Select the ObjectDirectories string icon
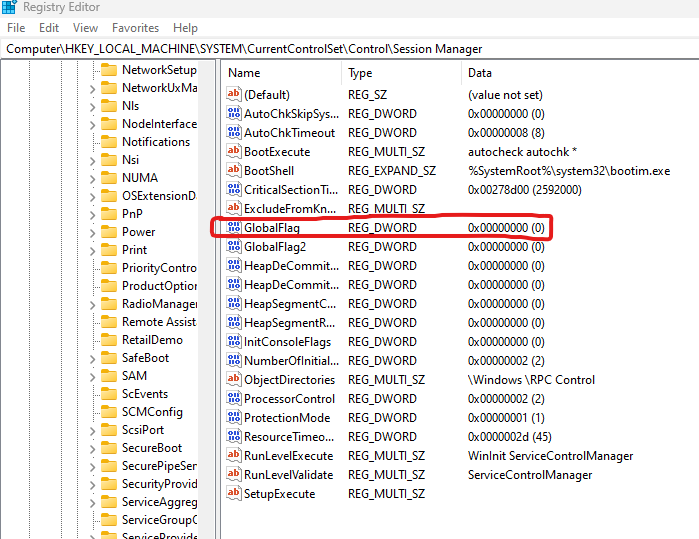 click(x=234, y=379)
